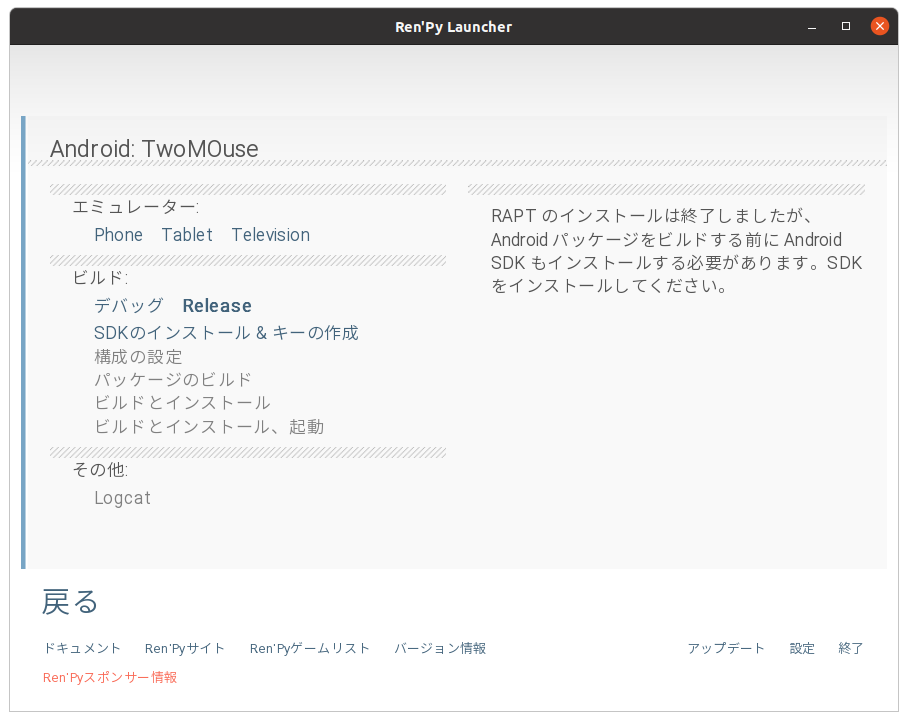The width and height of the screenshot is (908, 721).
Task: Open バージョン情報 page
Action: (x=440, y=648)
